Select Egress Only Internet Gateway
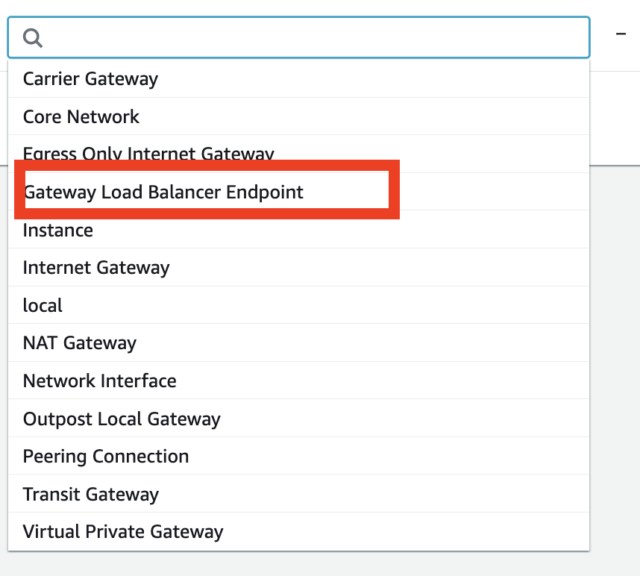Screen dimensions: 640x576 pos(299,154)
